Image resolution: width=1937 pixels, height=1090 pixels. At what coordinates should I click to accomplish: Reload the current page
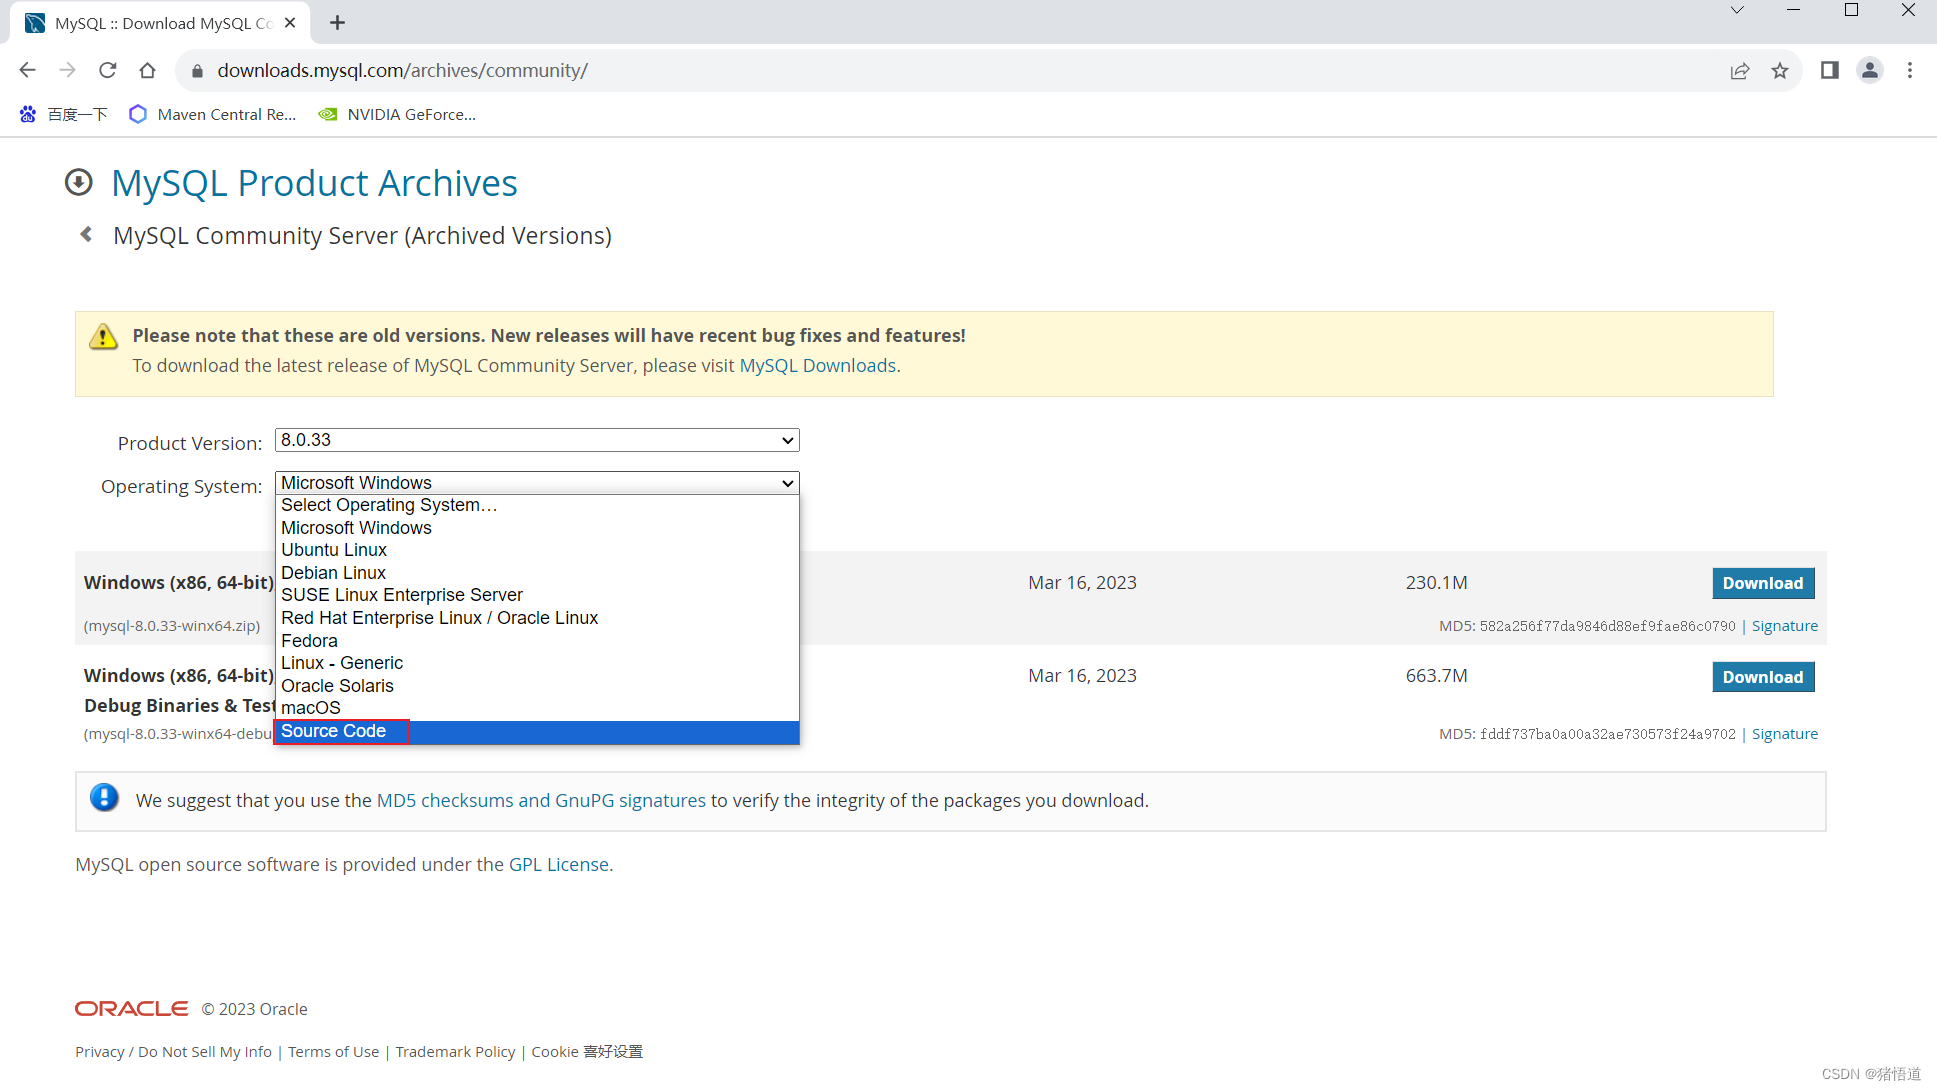coord(108,70)
